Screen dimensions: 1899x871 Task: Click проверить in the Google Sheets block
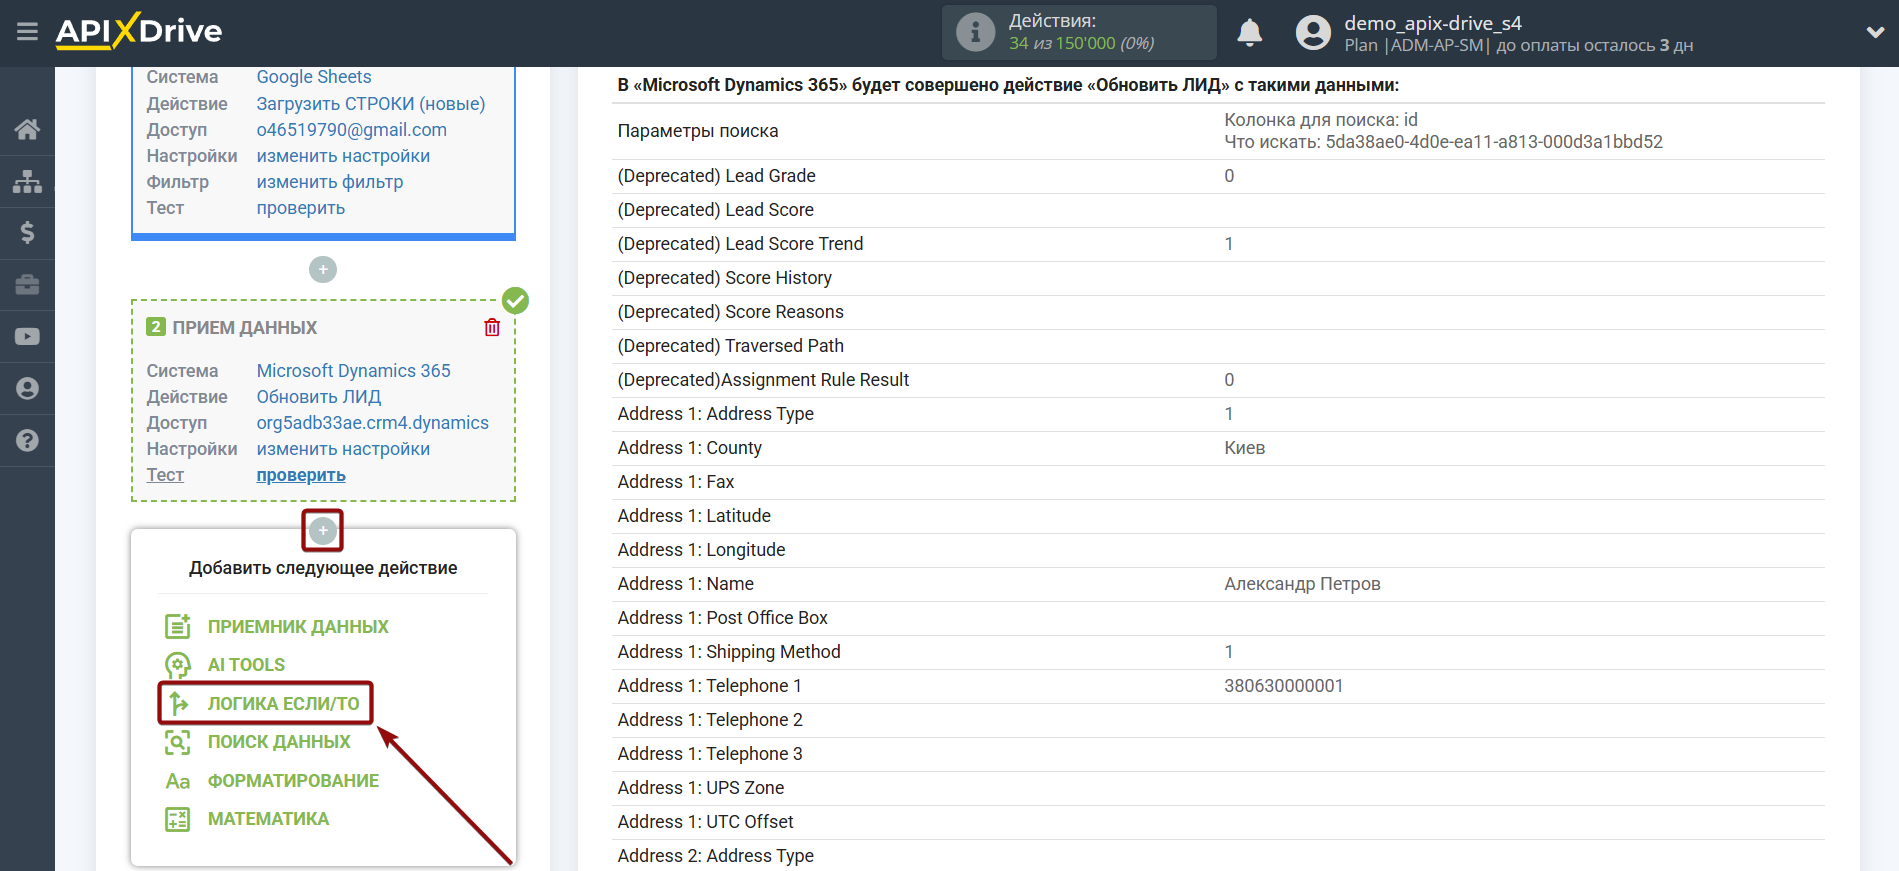click(x=301, y=208)
